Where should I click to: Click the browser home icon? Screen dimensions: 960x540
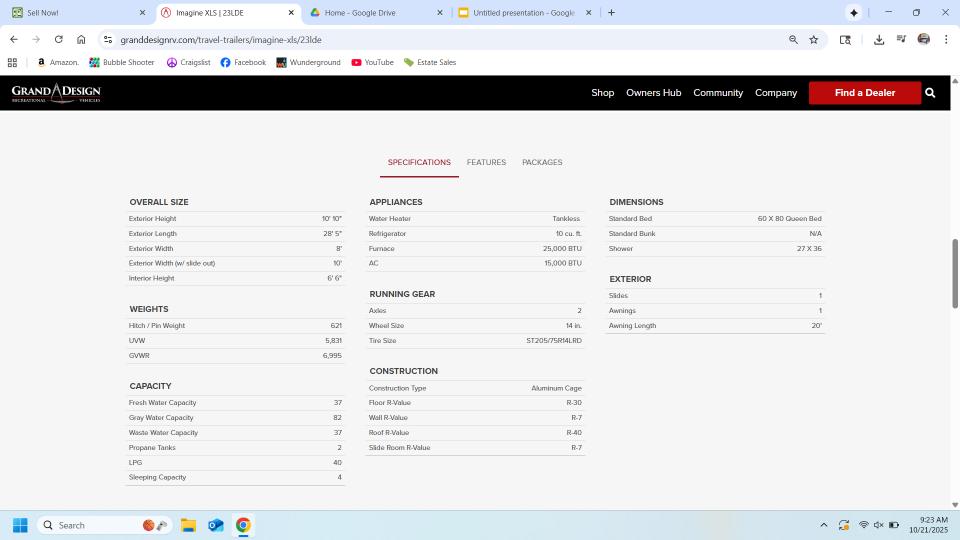tap(81, 40)
